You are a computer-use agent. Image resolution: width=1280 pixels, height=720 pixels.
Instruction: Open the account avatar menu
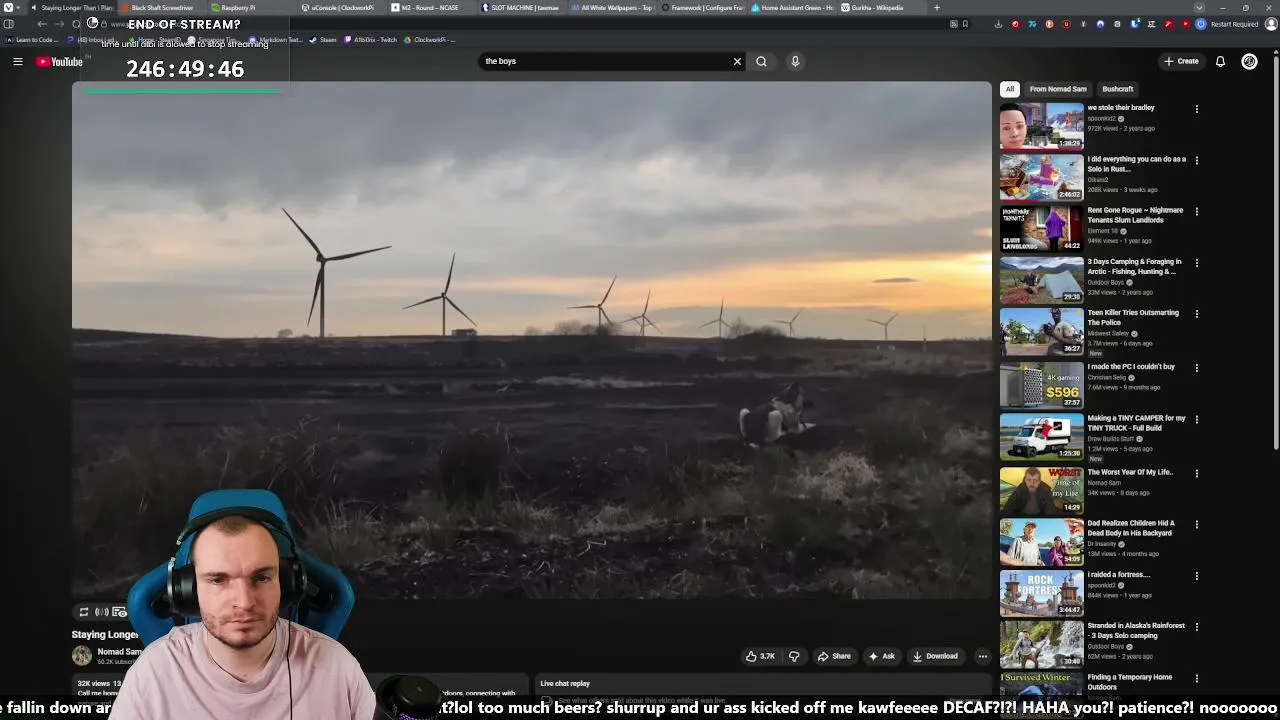(x=1249, y=61)
